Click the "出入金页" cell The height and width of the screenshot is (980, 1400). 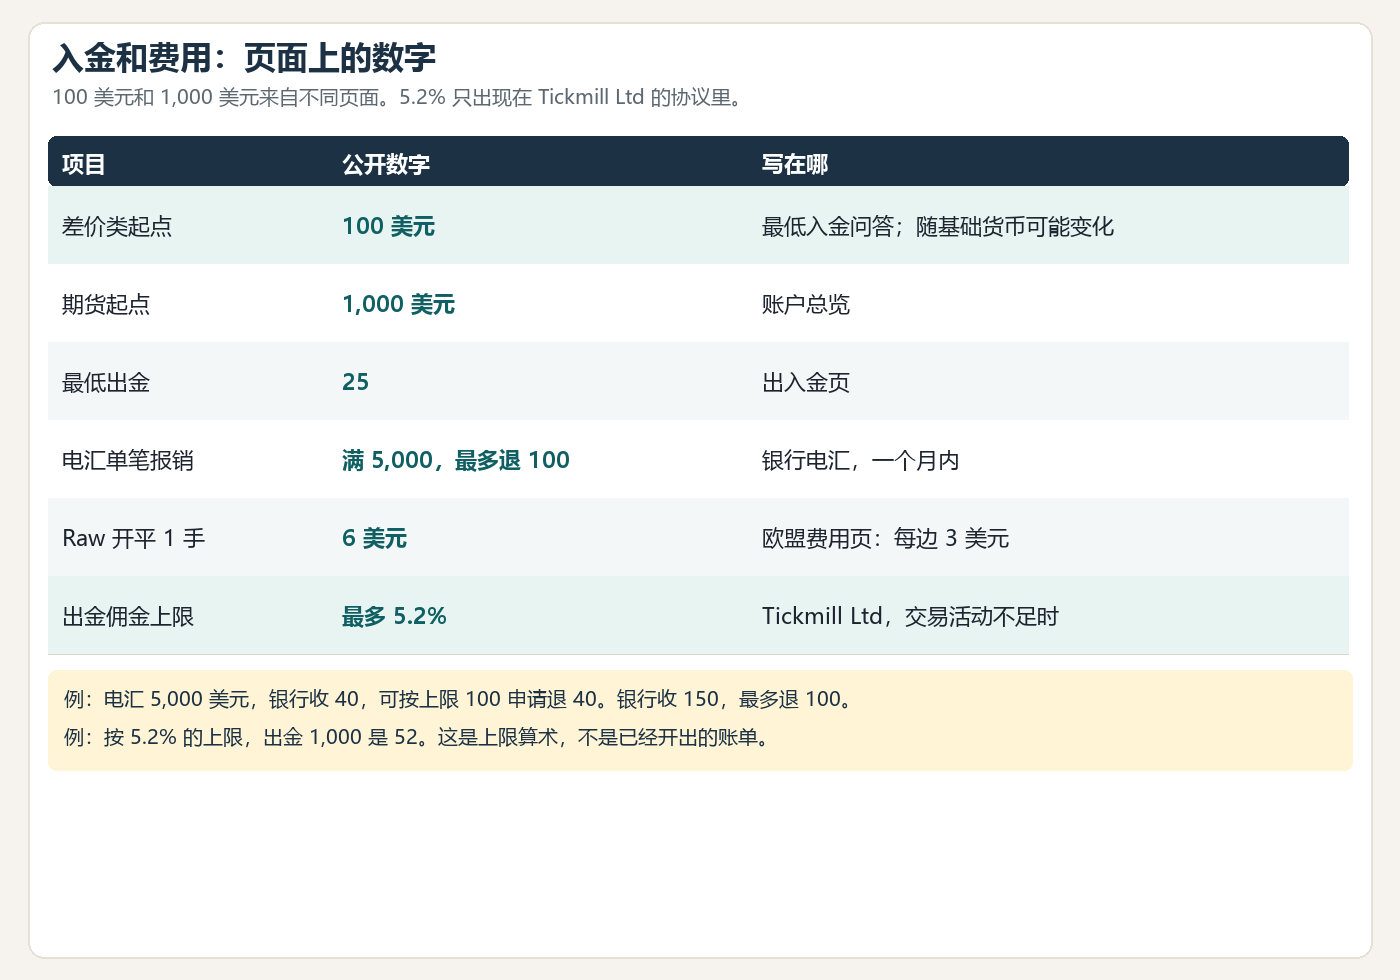pos(806,382)
